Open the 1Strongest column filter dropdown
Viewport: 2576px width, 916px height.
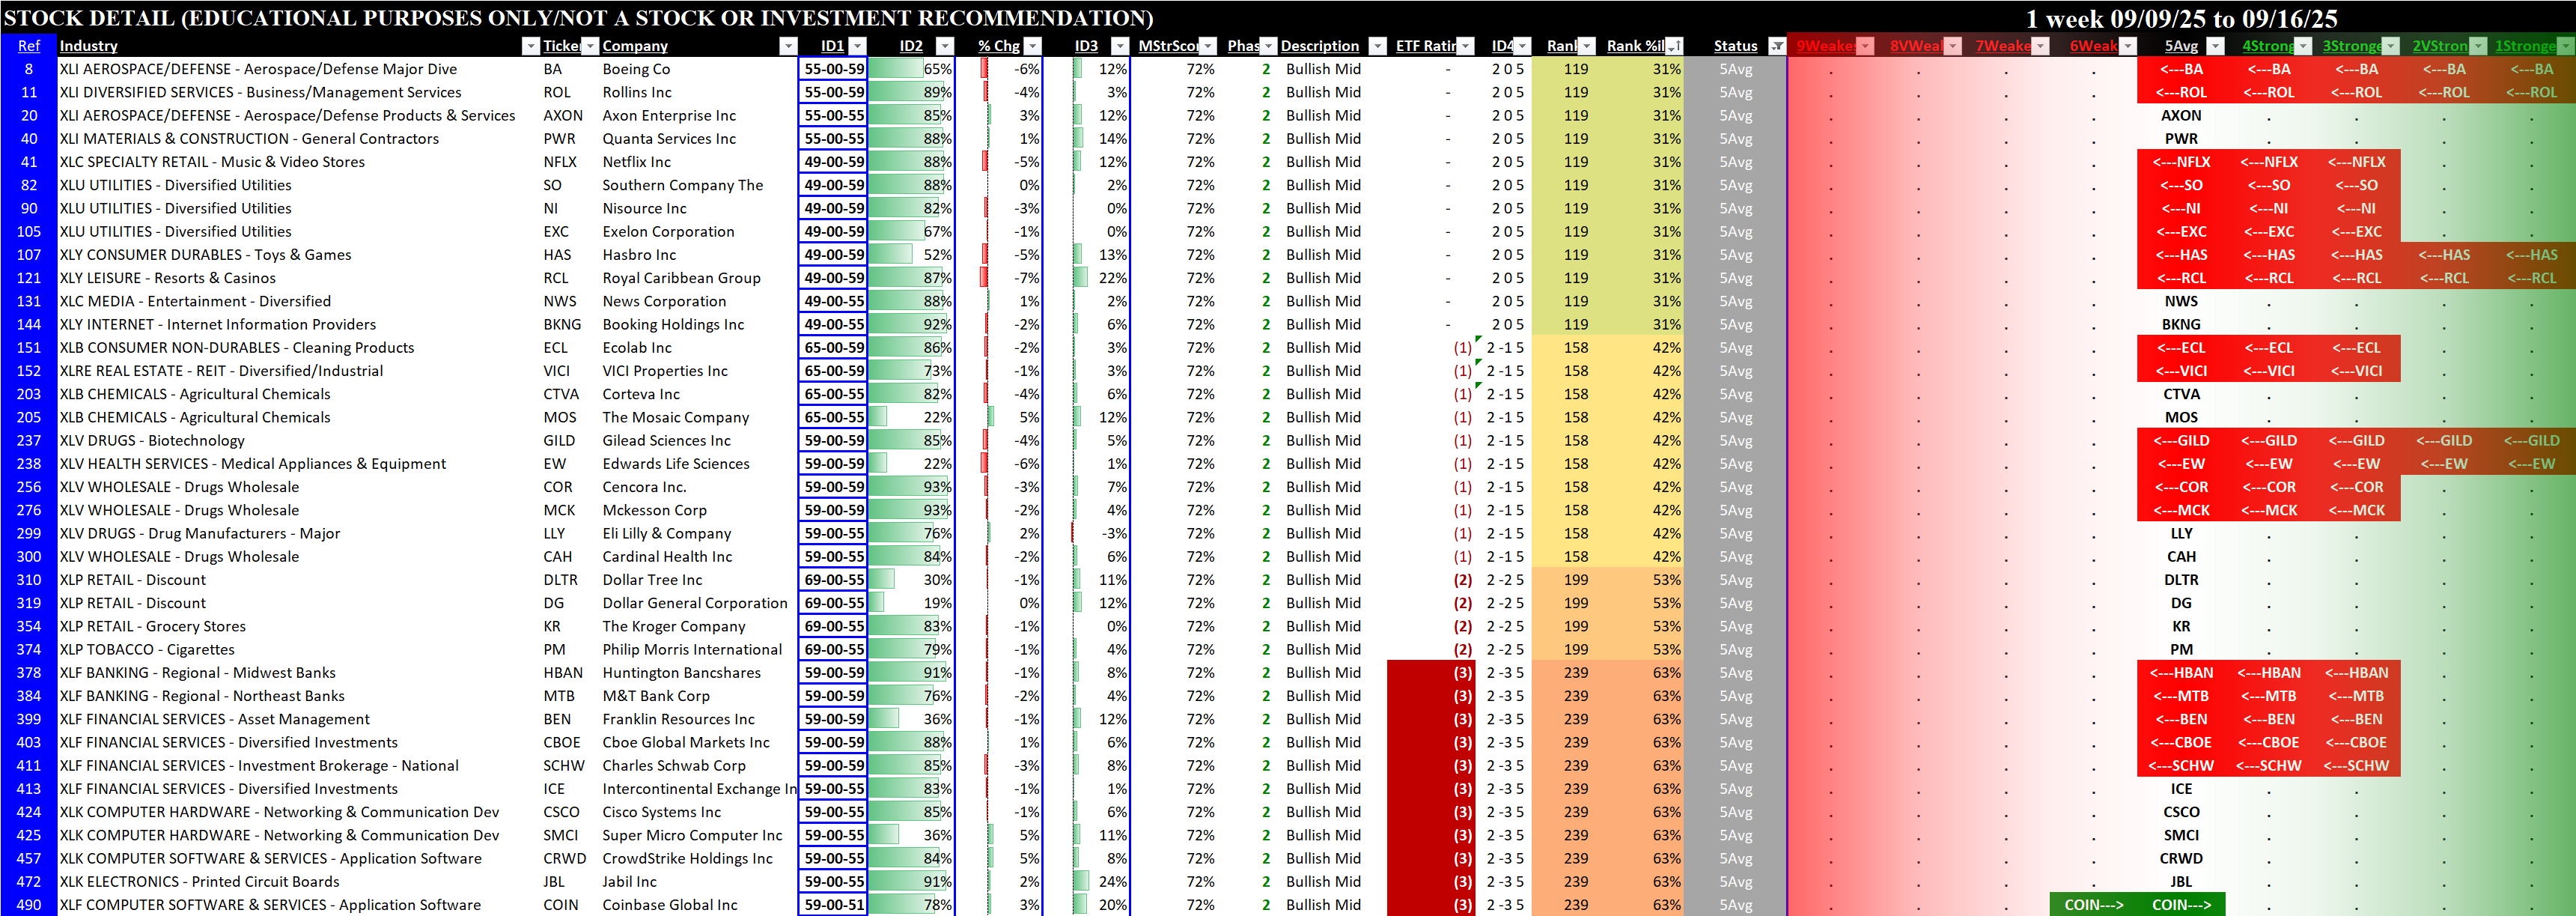pos(2565,46)
